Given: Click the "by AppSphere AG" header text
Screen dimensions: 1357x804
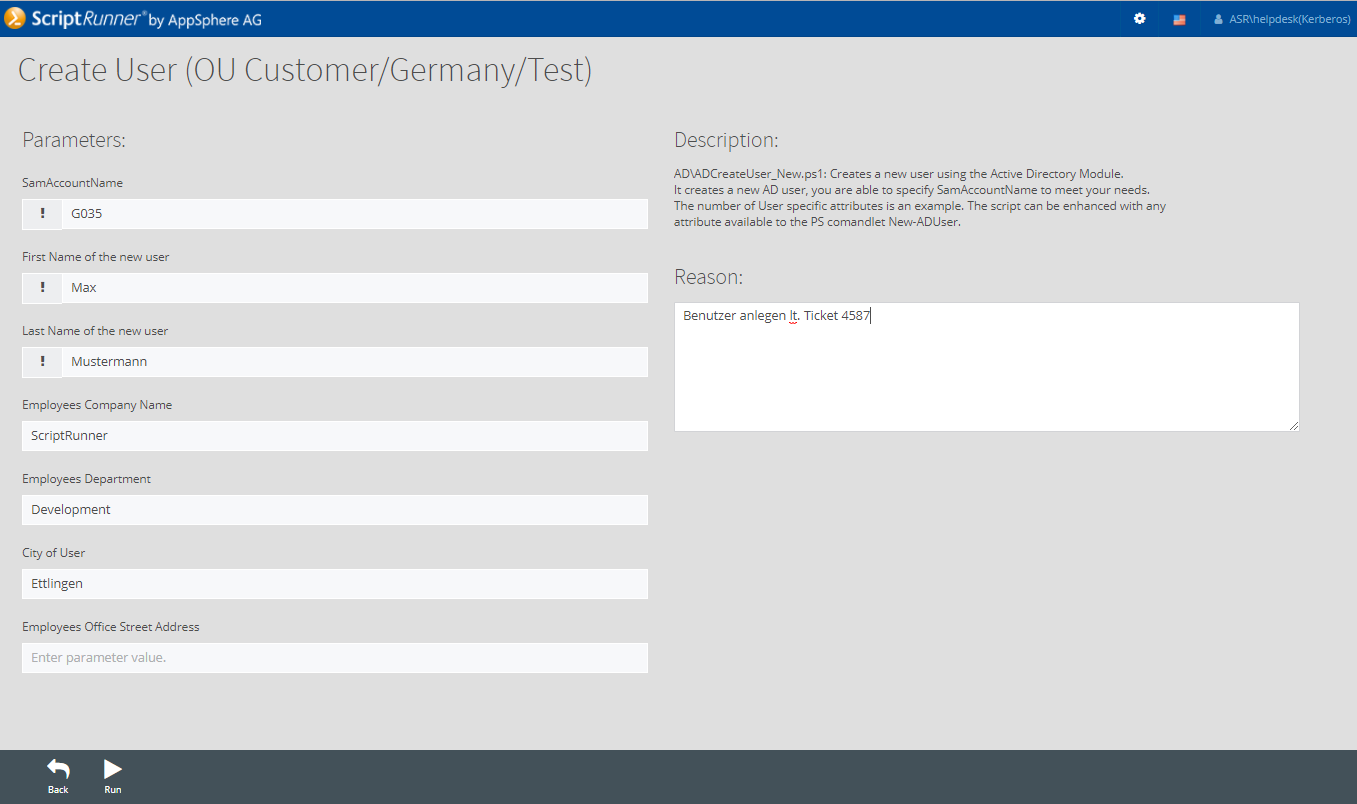Looking at the screenshot, I should coord(205,20).
